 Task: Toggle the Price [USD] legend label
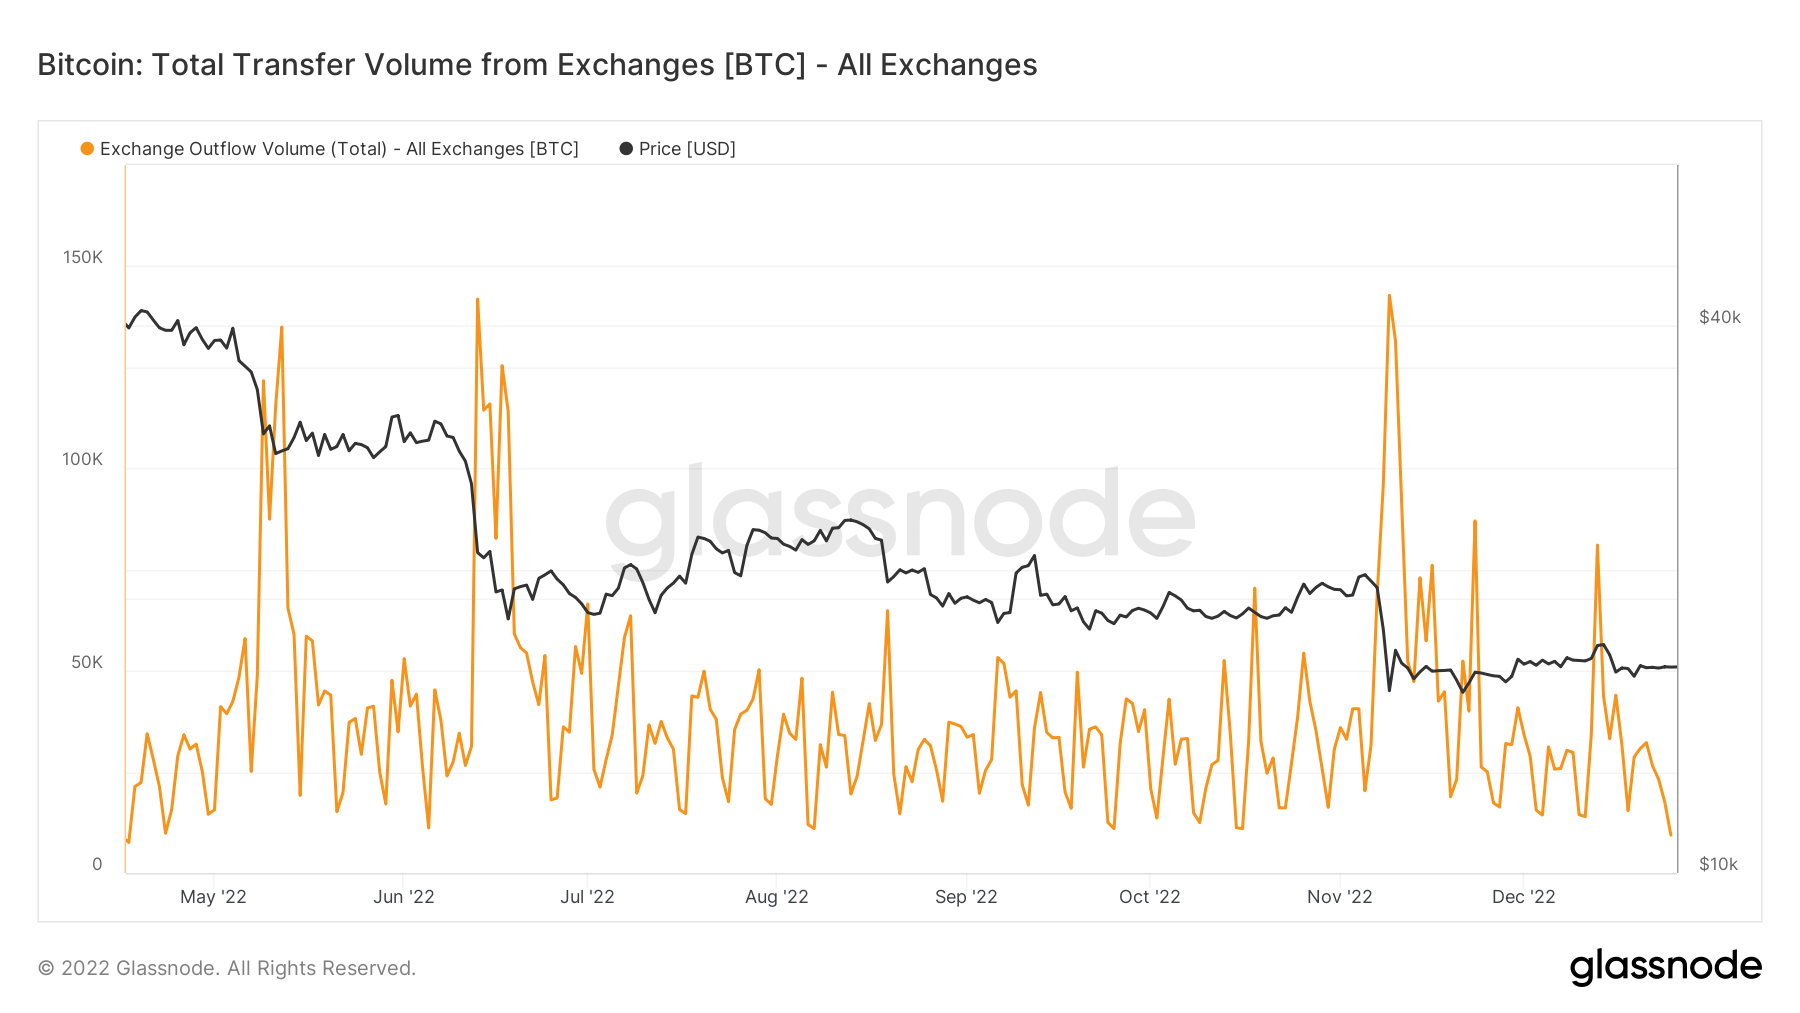687,149
